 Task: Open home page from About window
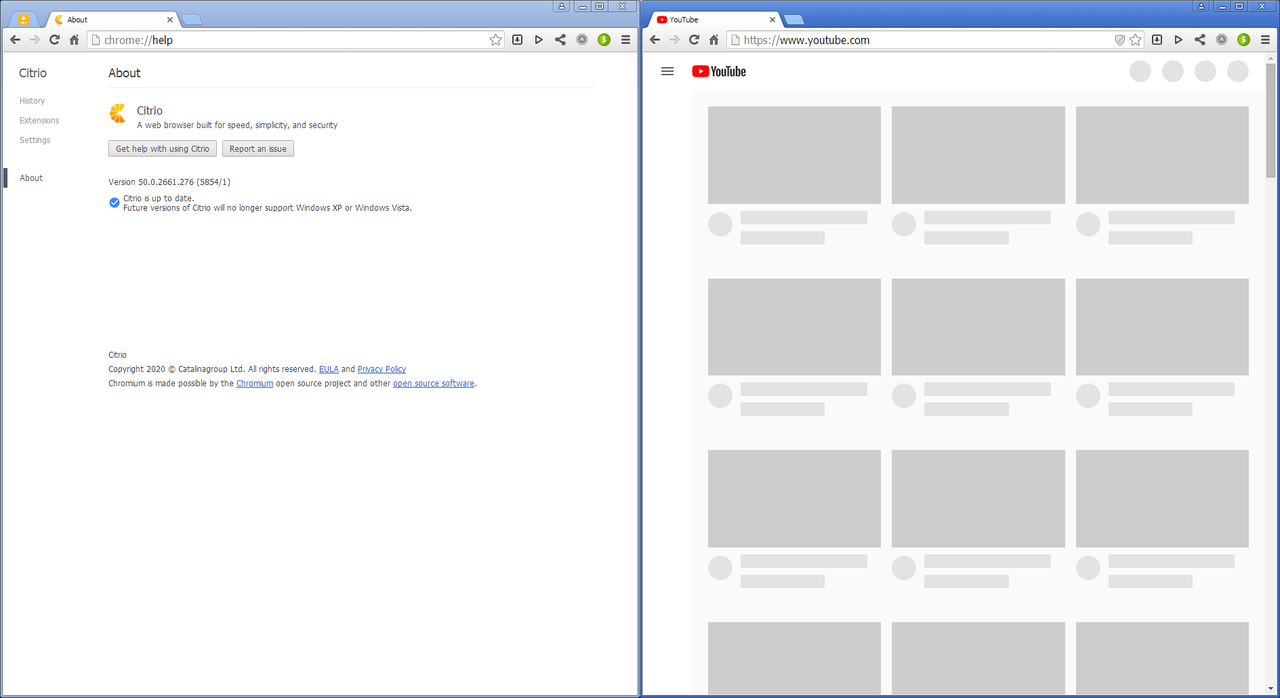pyautogui.click(x=74, y=40)
